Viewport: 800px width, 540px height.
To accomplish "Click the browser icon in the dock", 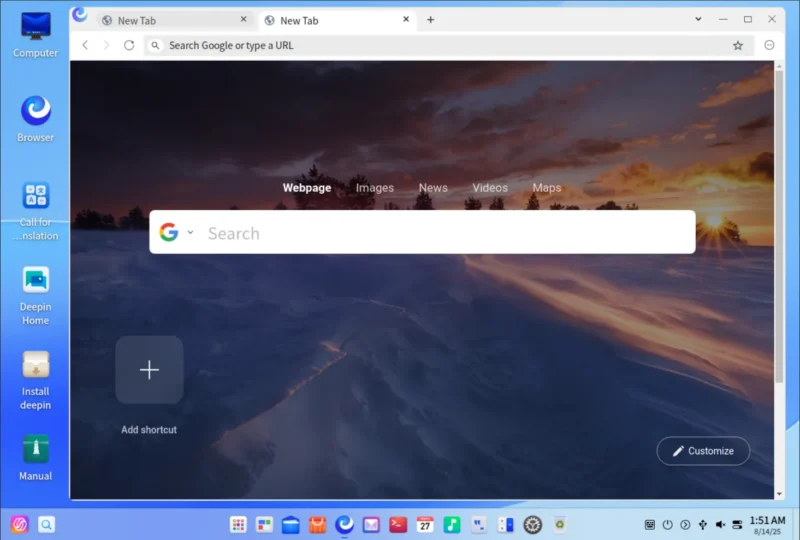I will coord(344,524).
